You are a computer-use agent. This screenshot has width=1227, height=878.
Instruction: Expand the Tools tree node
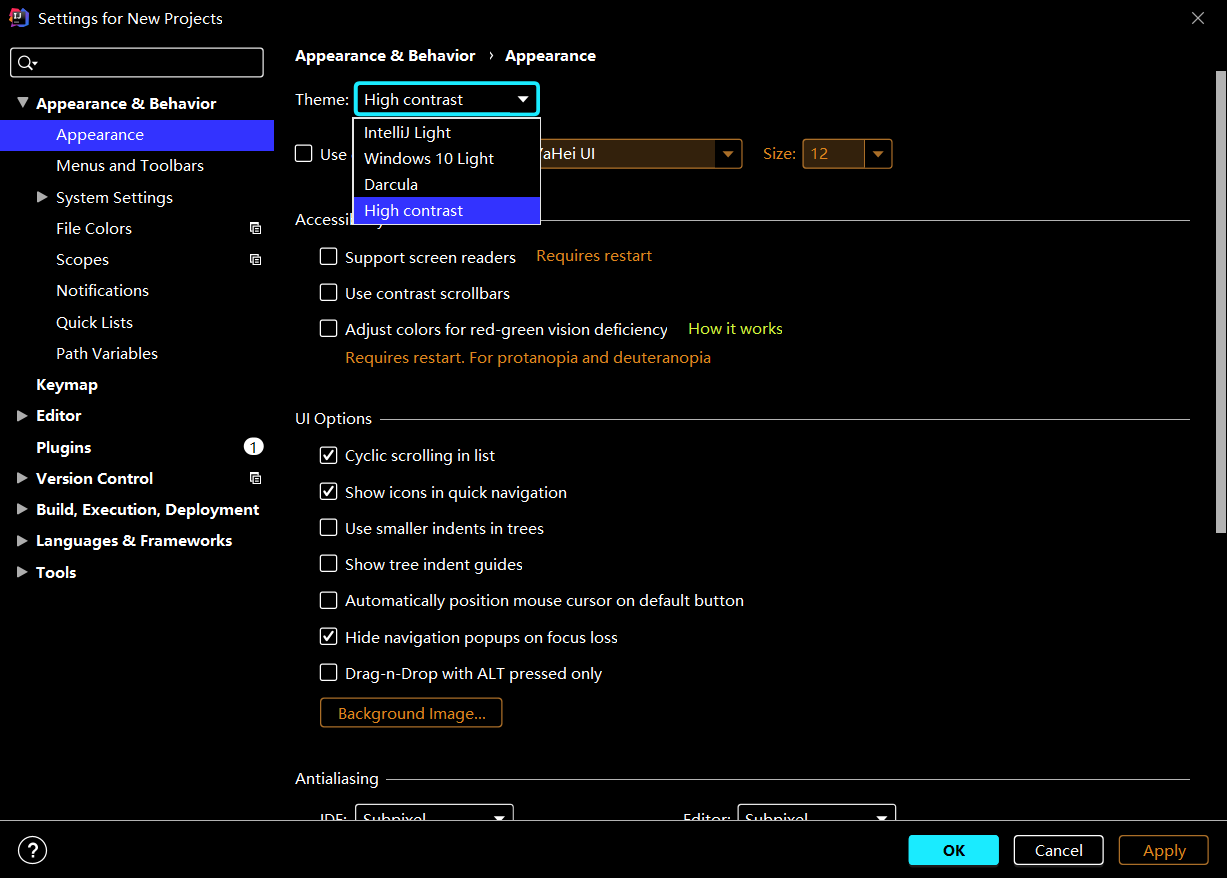22,572
